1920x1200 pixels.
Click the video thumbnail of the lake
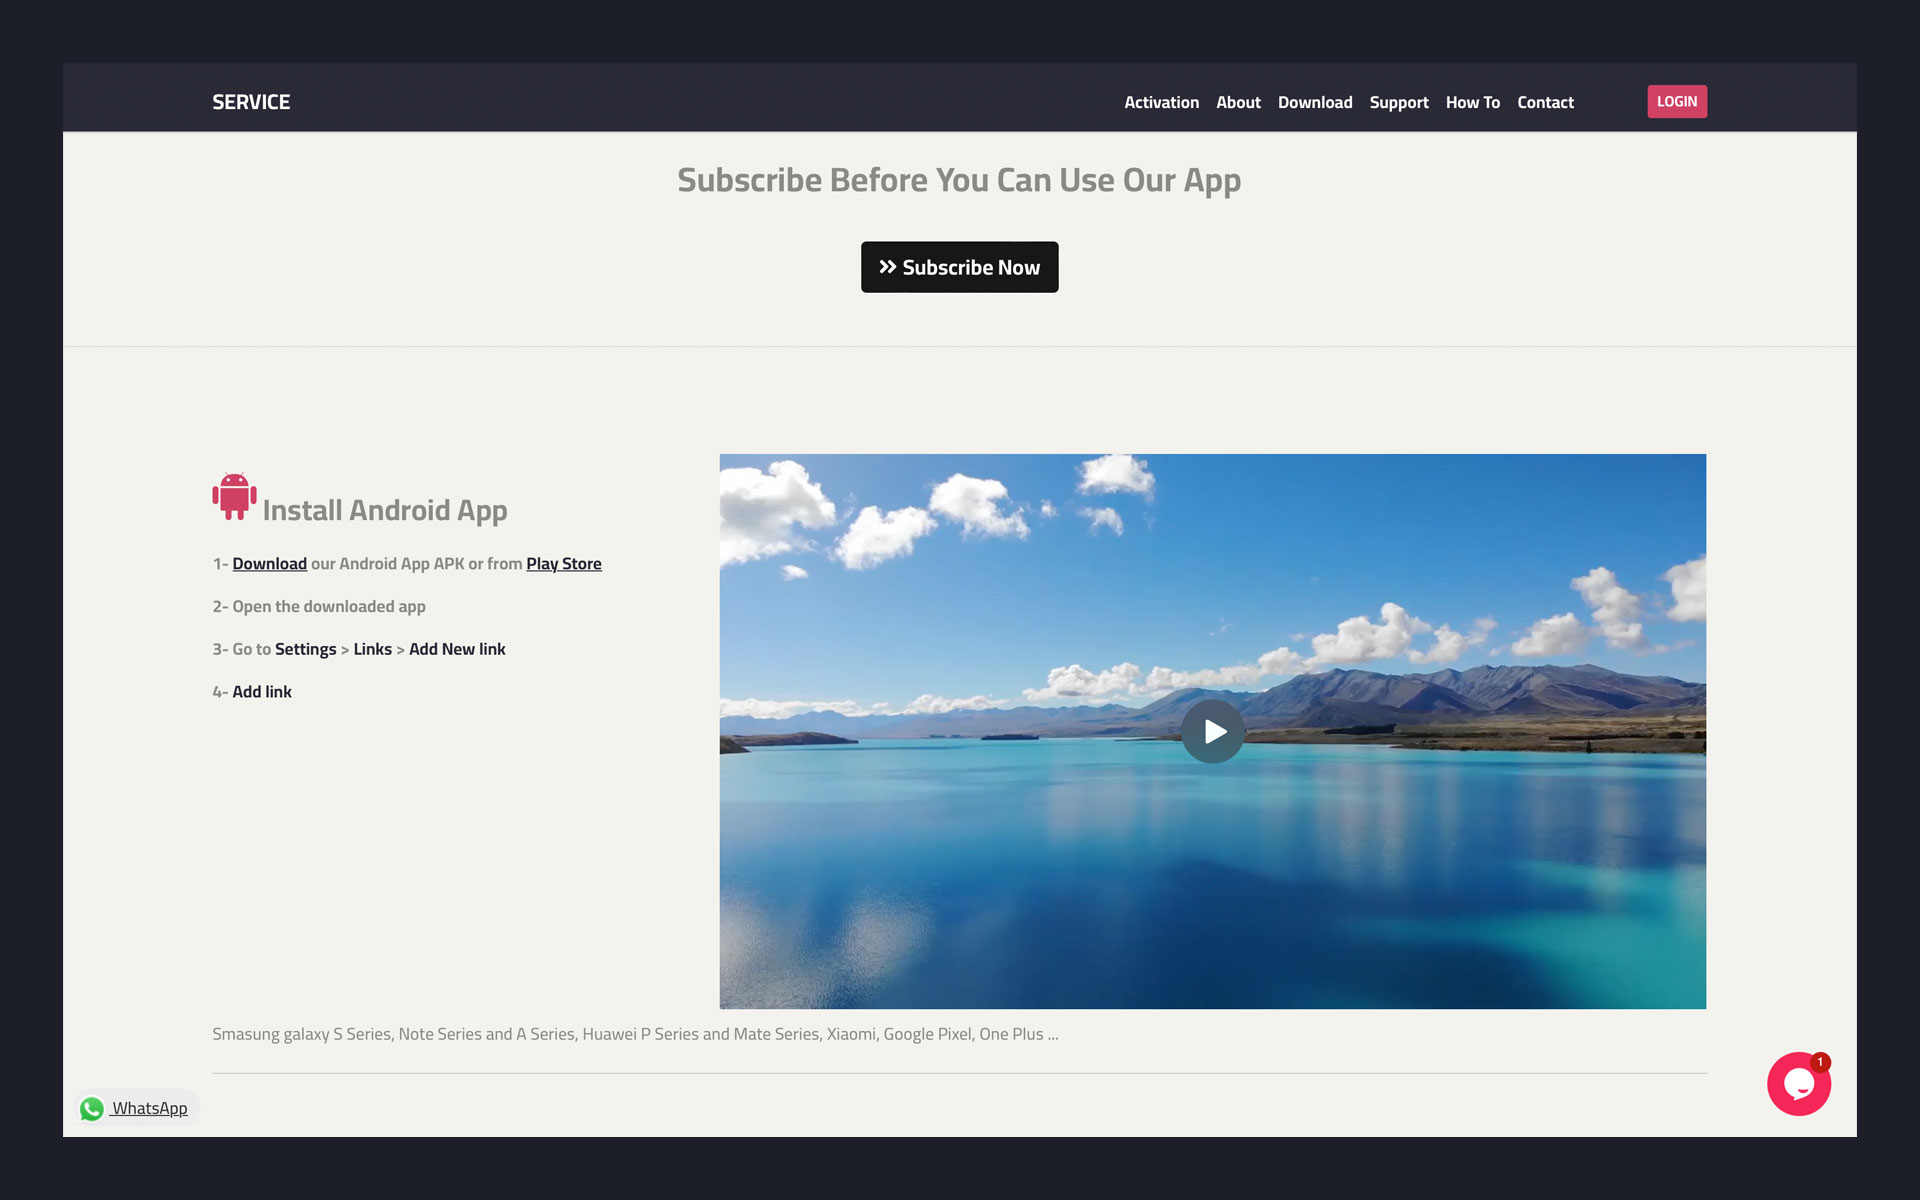point(1212,731)
